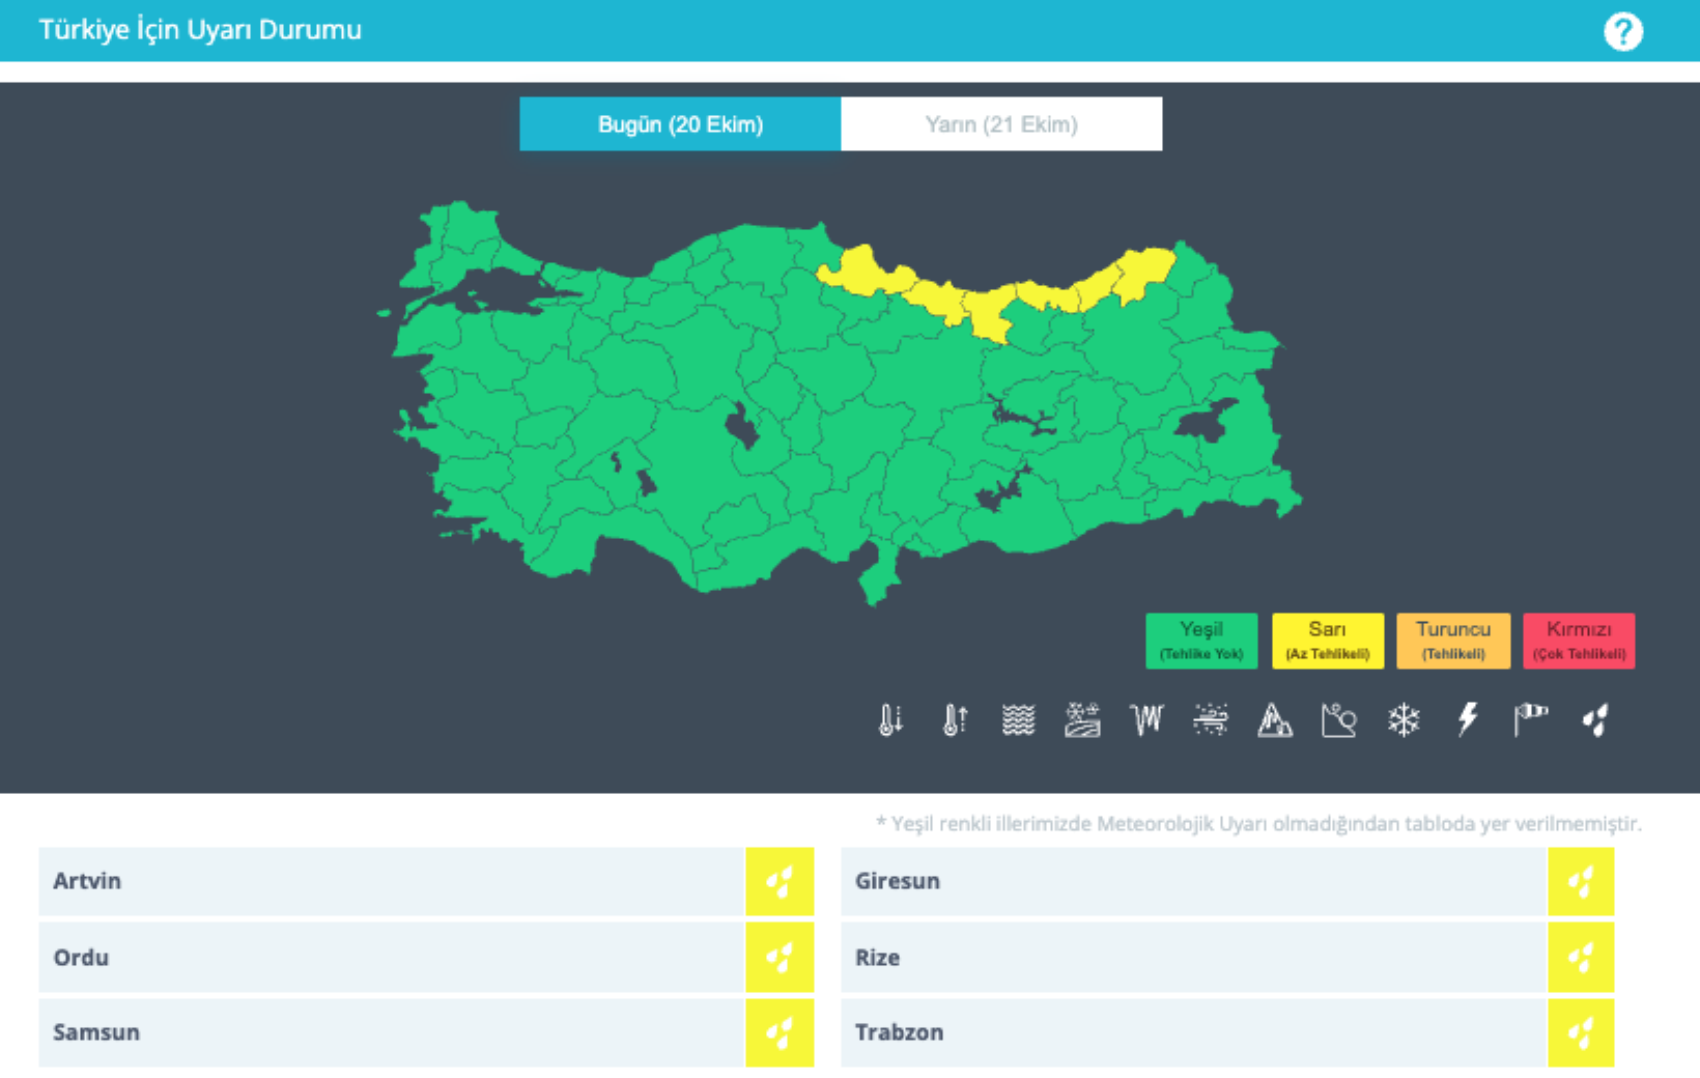
Task: Click the icicle icing warning icon
Action: tap(1146, 720)
